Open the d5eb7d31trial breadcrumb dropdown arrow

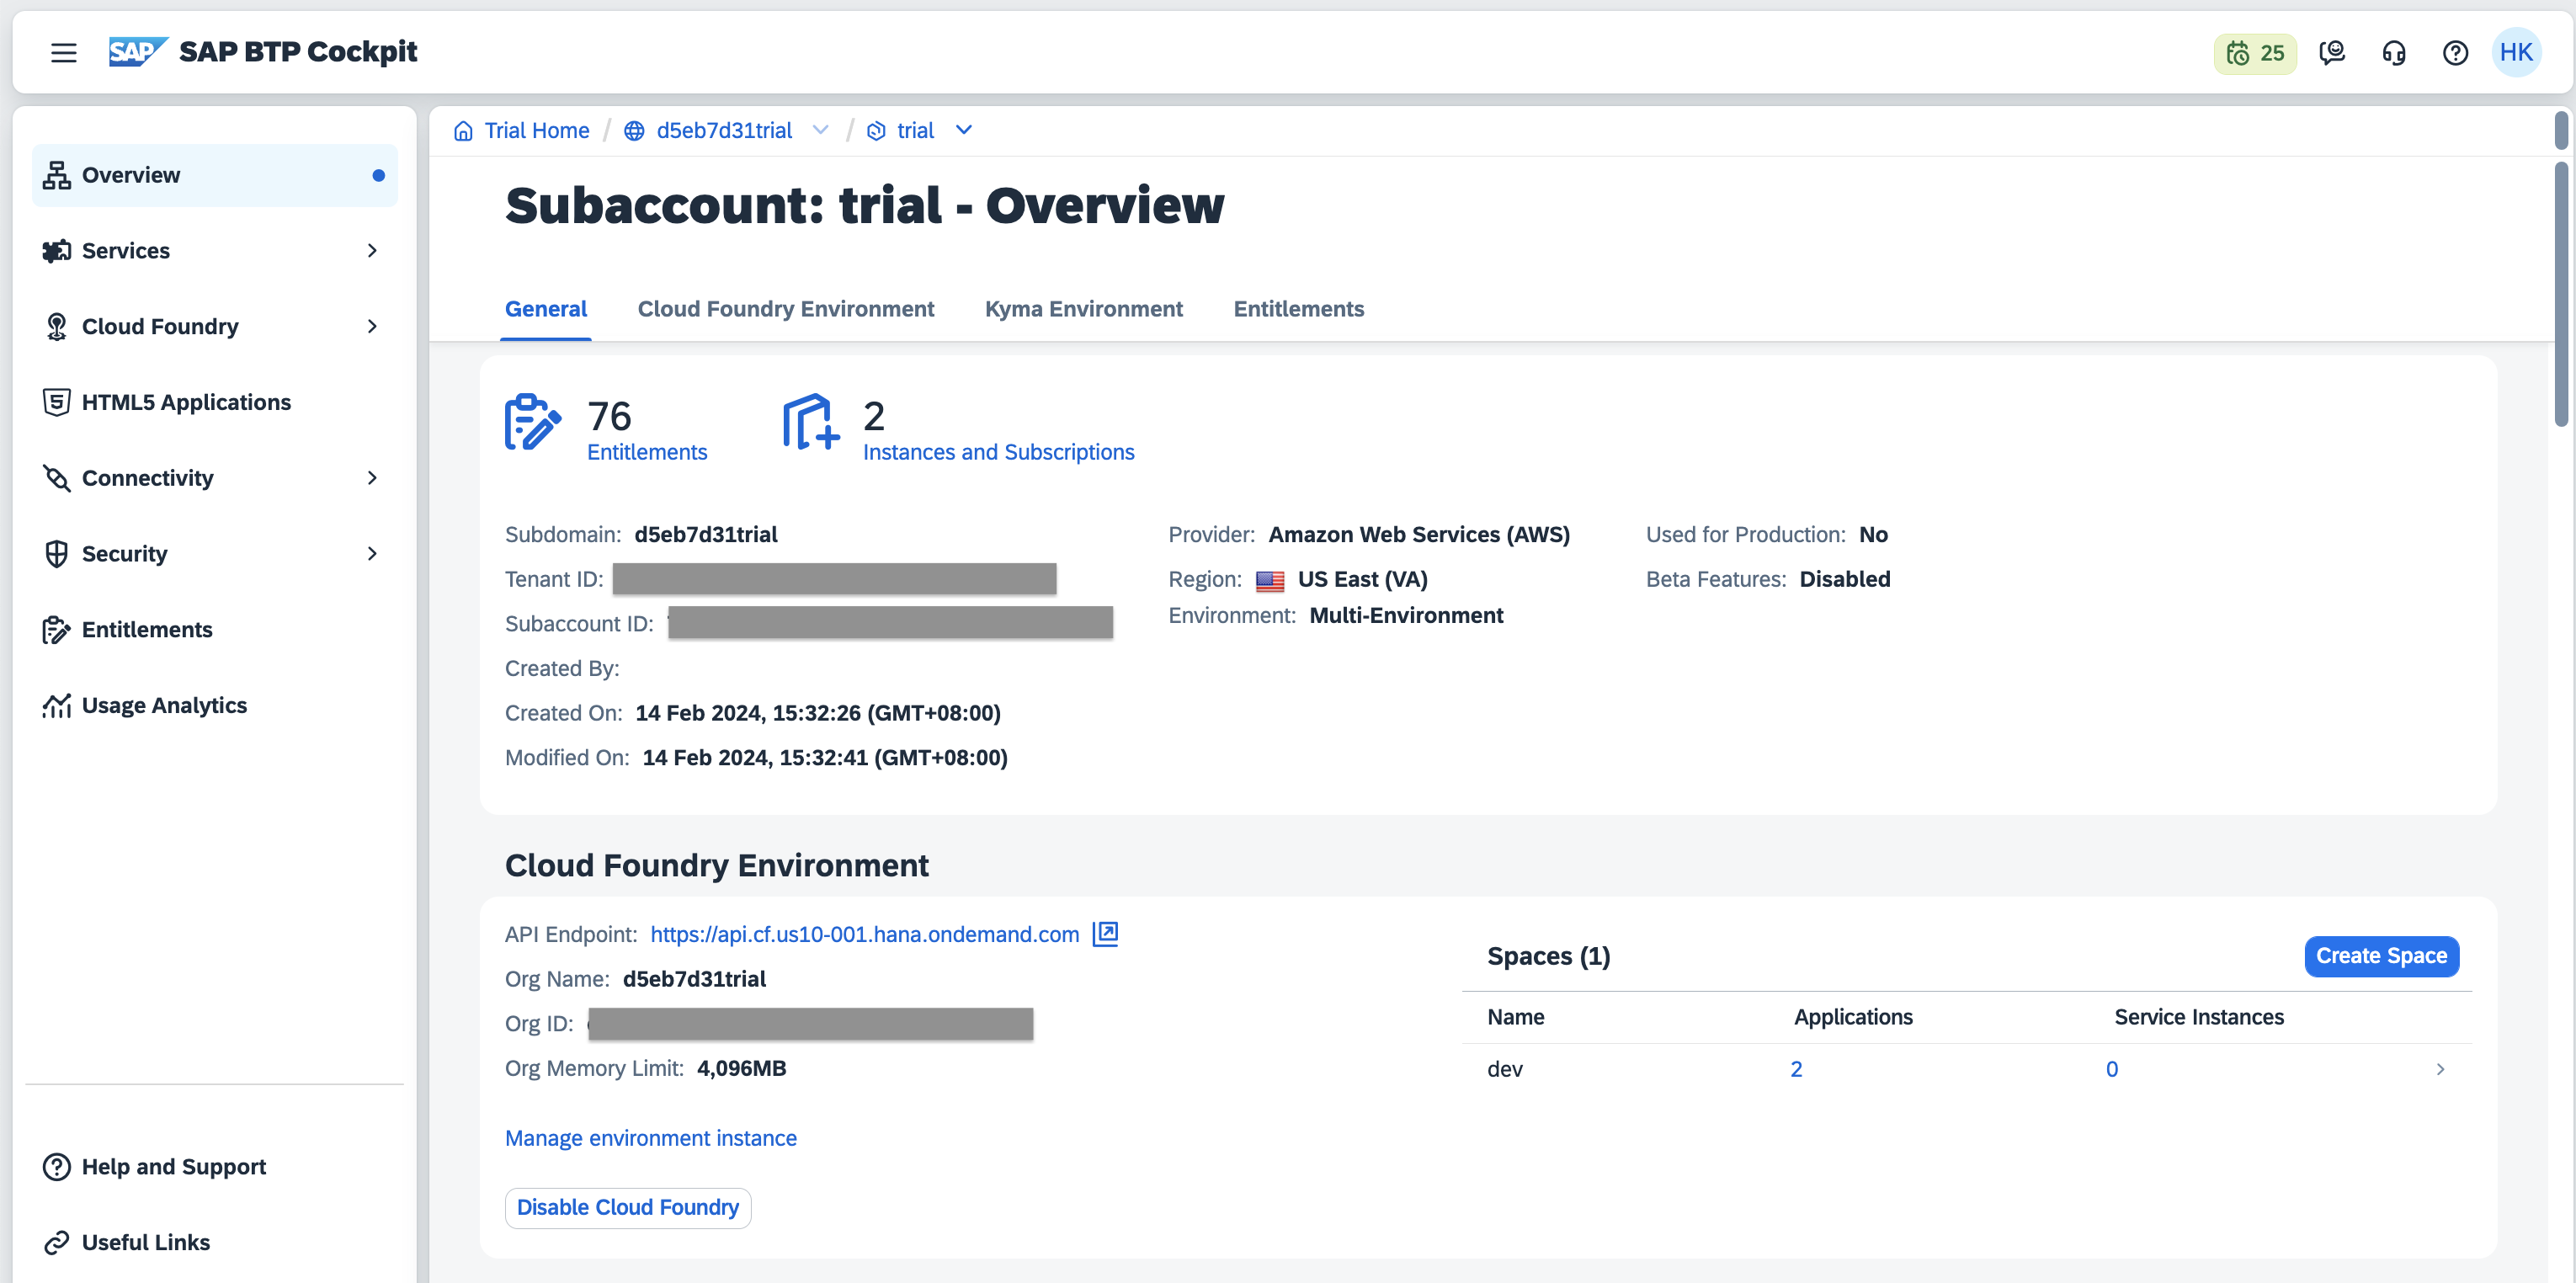[x=820, y=130]
